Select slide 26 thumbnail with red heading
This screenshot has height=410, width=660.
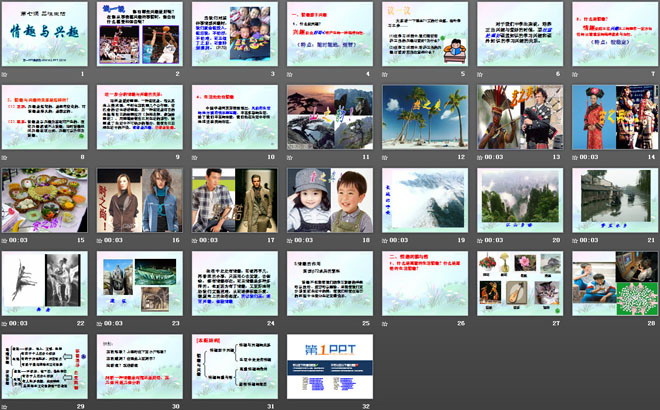(425, 284)
